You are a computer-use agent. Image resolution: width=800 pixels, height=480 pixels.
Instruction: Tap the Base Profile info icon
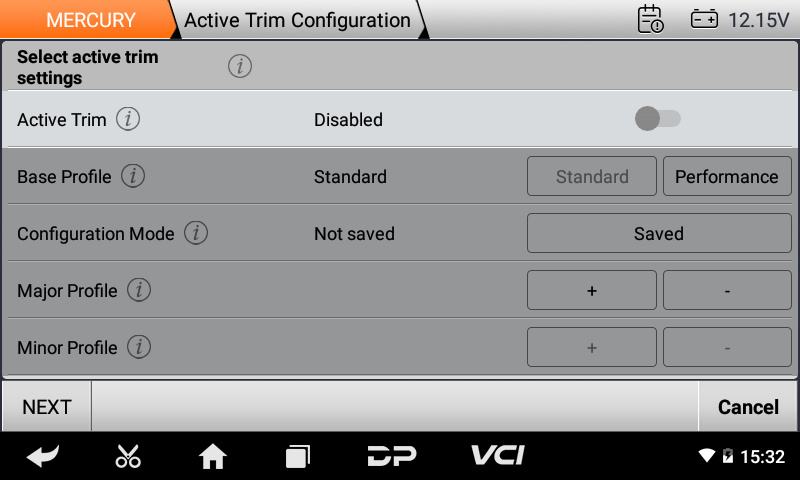pyautogui.click(x=133, y=176)
